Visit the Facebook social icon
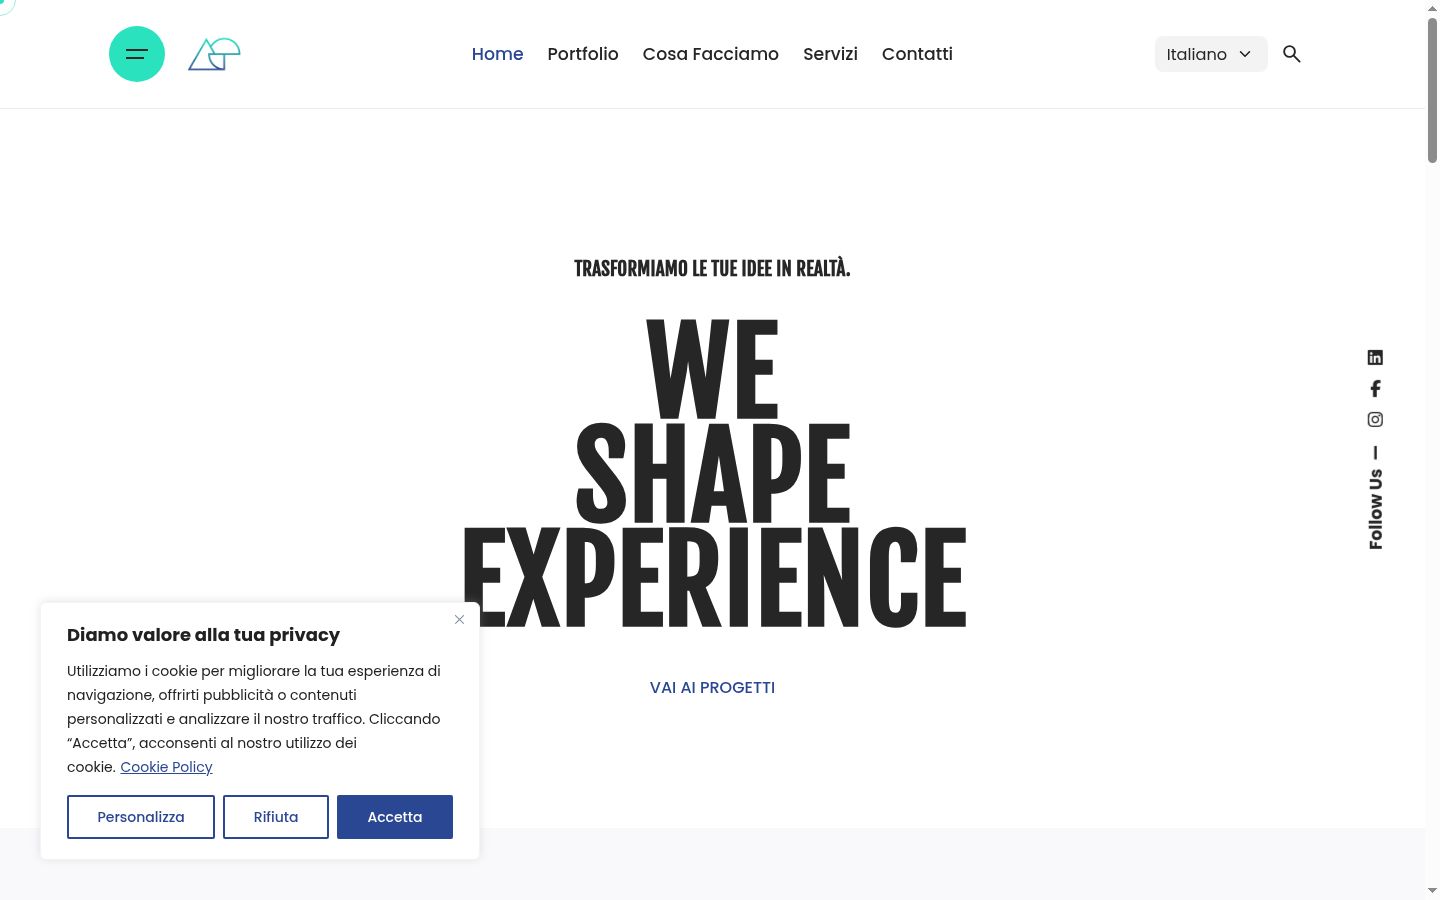 [x=1375, y=388]
